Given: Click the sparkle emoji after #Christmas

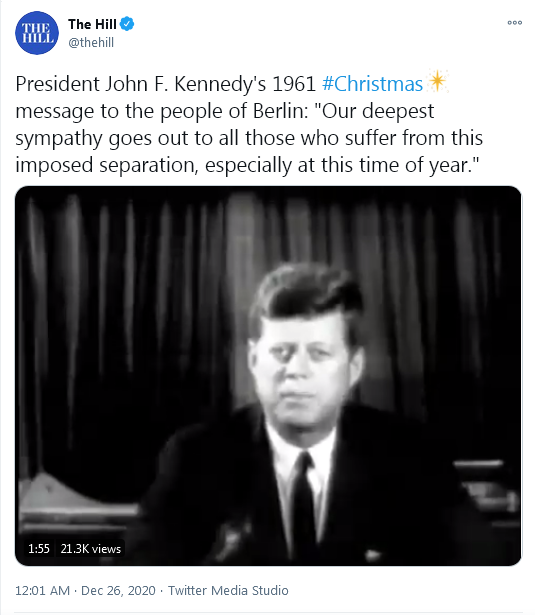Looking at the screenshot, I should (437, 82).
